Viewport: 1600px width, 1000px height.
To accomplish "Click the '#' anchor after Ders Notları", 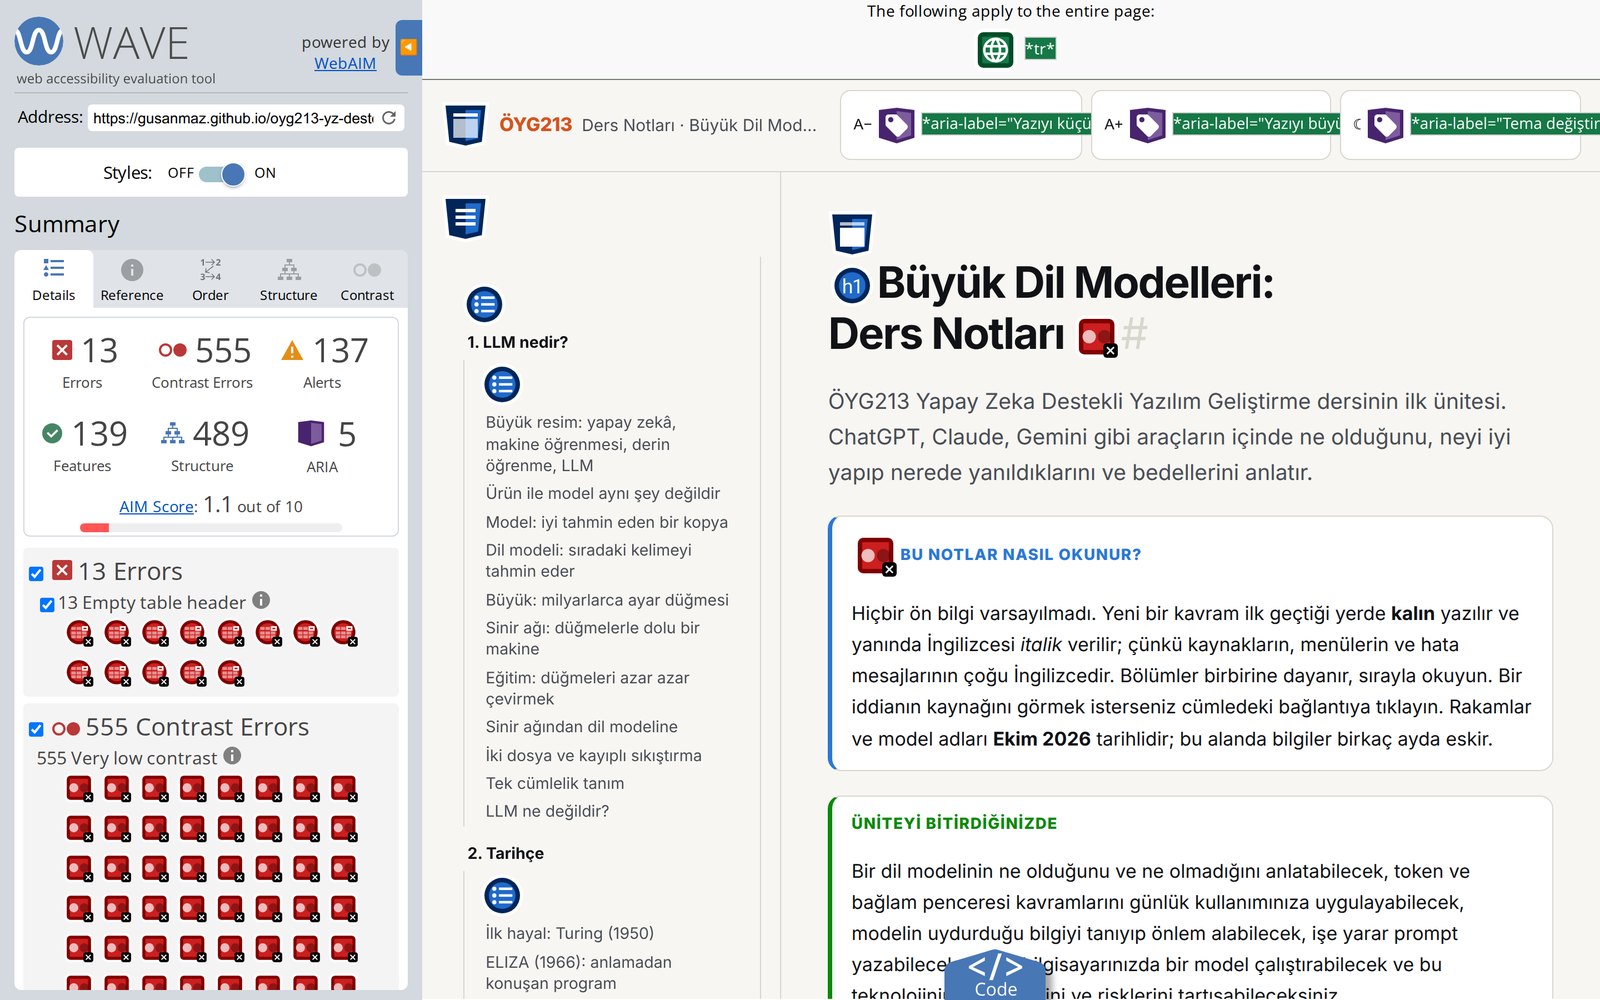I will 1134,333.
